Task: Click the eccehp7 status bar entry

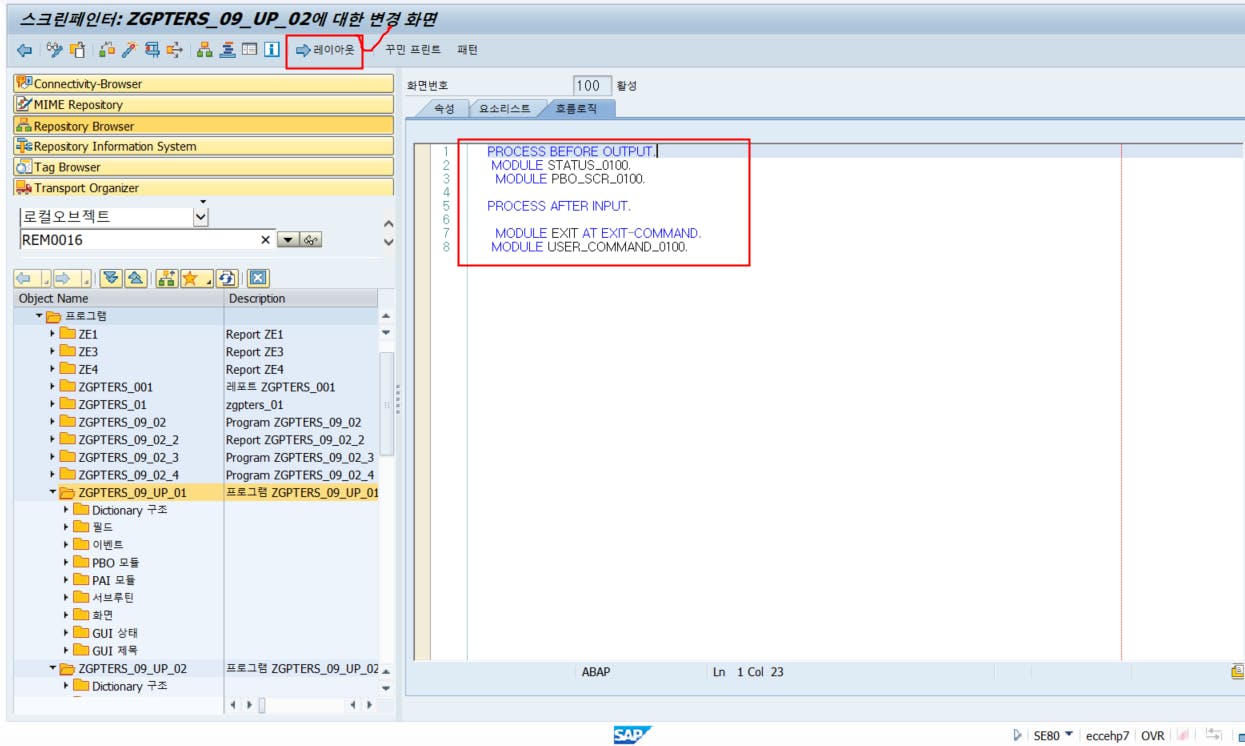Action: [x=1107, y=735]
